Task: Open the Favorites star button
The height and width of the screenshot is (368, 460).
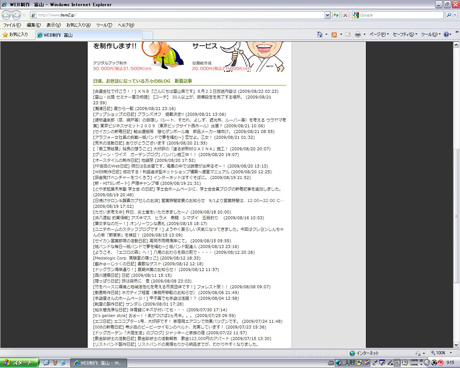Action: pos(15,34)
